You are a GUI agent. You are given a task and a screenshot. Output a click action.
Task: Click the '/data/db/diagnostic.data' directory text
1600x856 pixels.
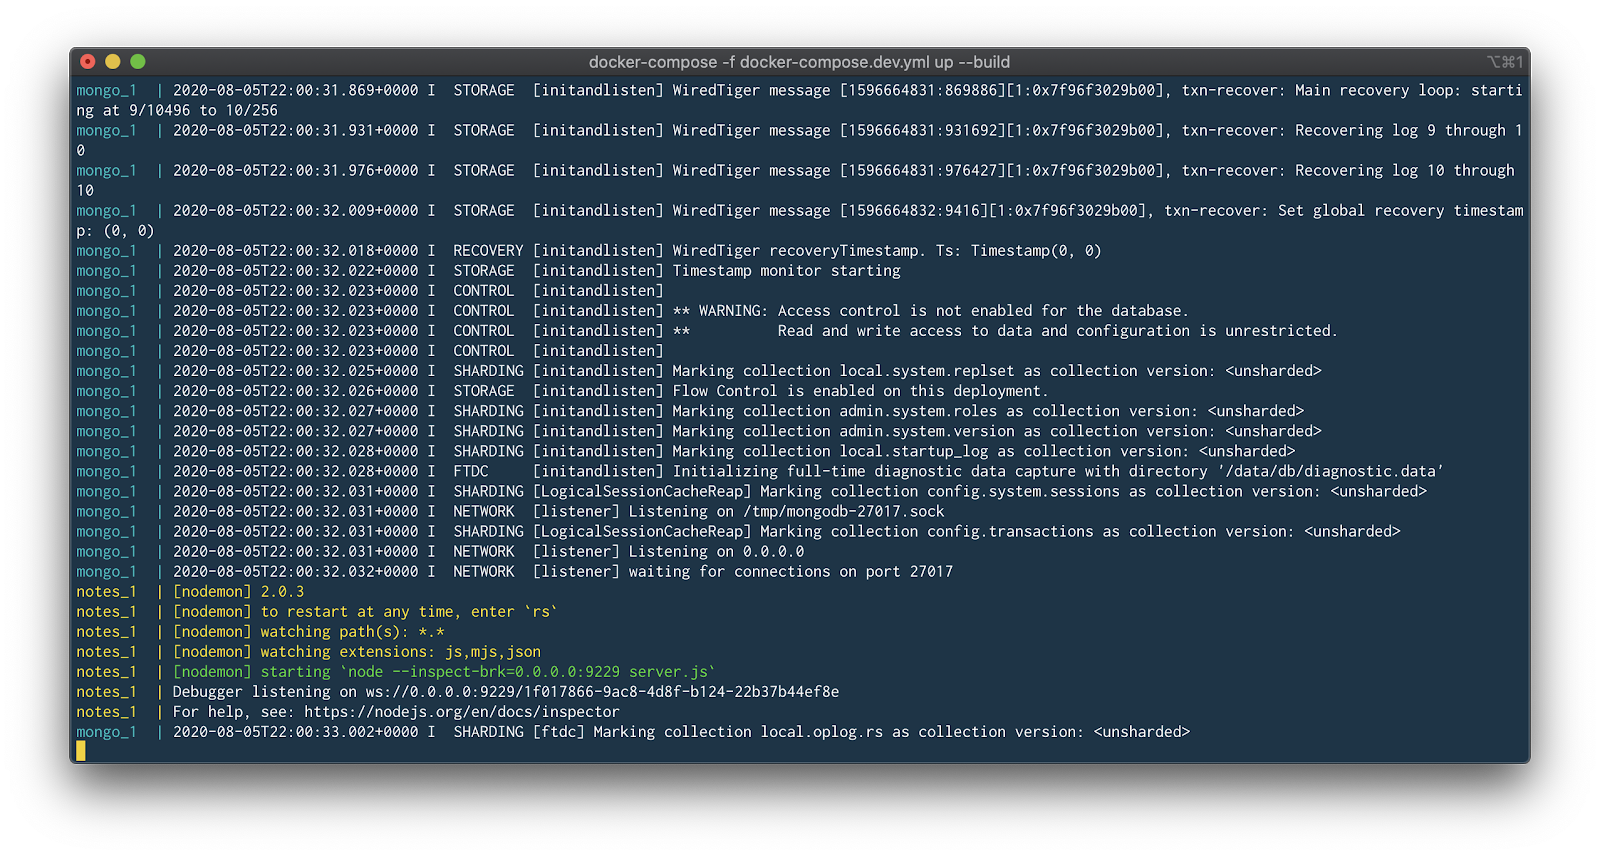(x=1330, y=472)
